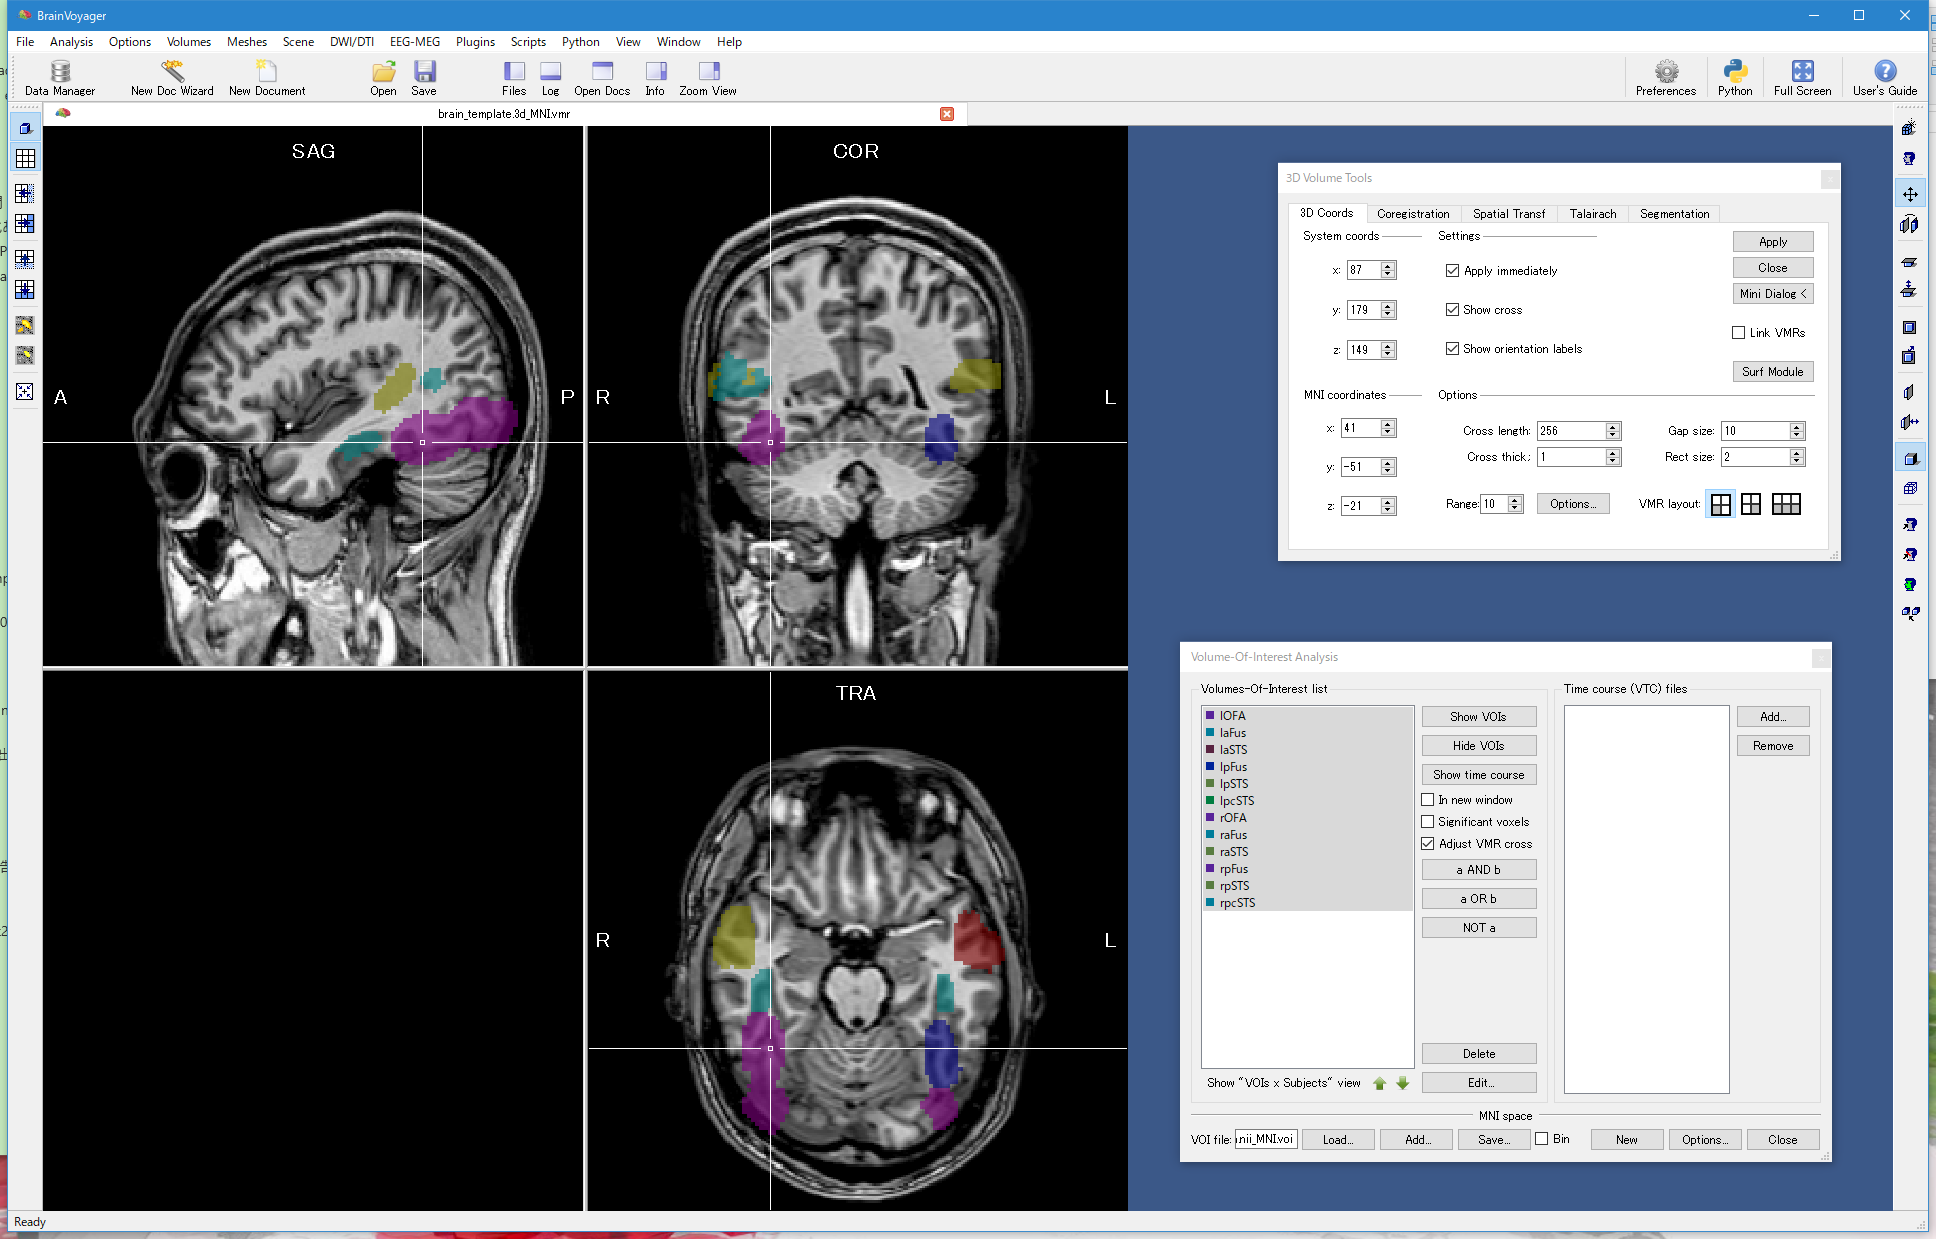Select the 2x2 grid layout icon in left sidebar
The height and width of the screenshot is (1239, 1936).
click(25, 159)
